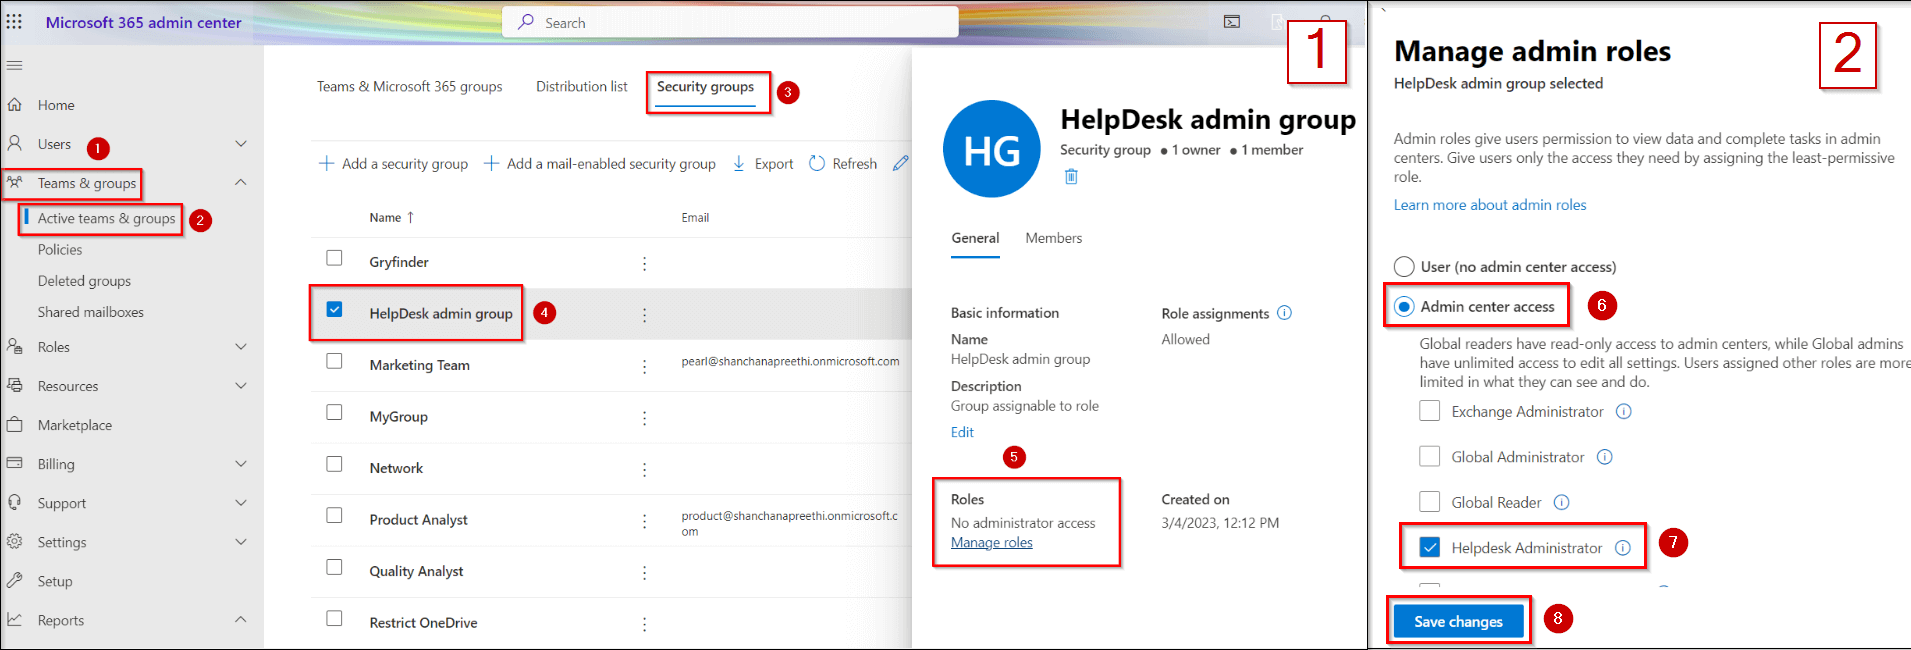
Task: Click the Reports chart icon
Action: (14, 619)
